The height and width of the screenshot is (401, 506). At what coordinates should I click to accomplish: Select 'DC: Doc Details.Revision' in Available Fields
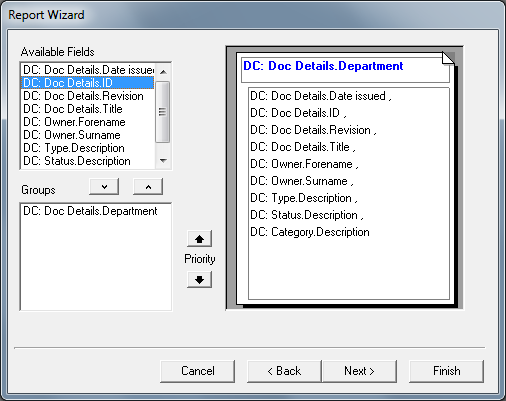(x=88, y=96)
